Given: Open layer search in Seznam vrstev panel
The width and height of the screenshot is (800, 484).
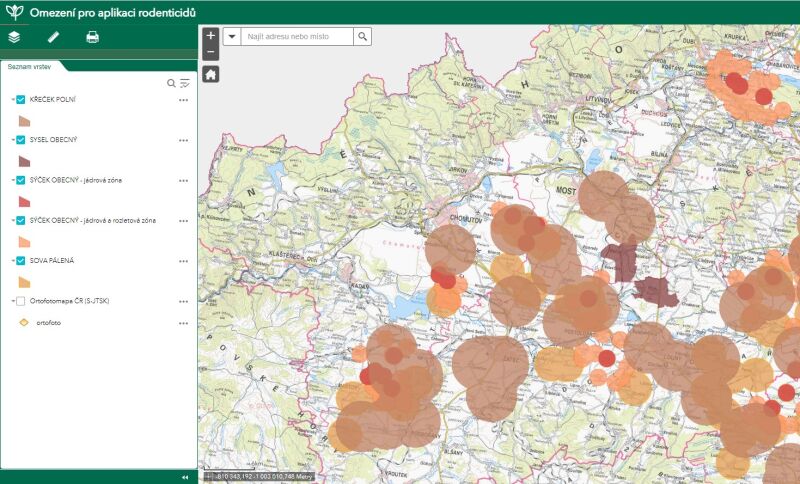Looking at the screenshot, I should pos(171,83).
